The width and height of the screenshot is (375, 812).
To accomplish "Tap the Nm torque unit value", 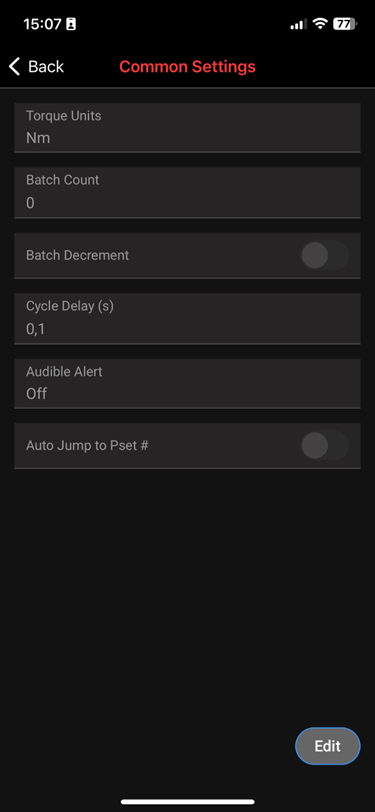I will (x=38, y=138).
